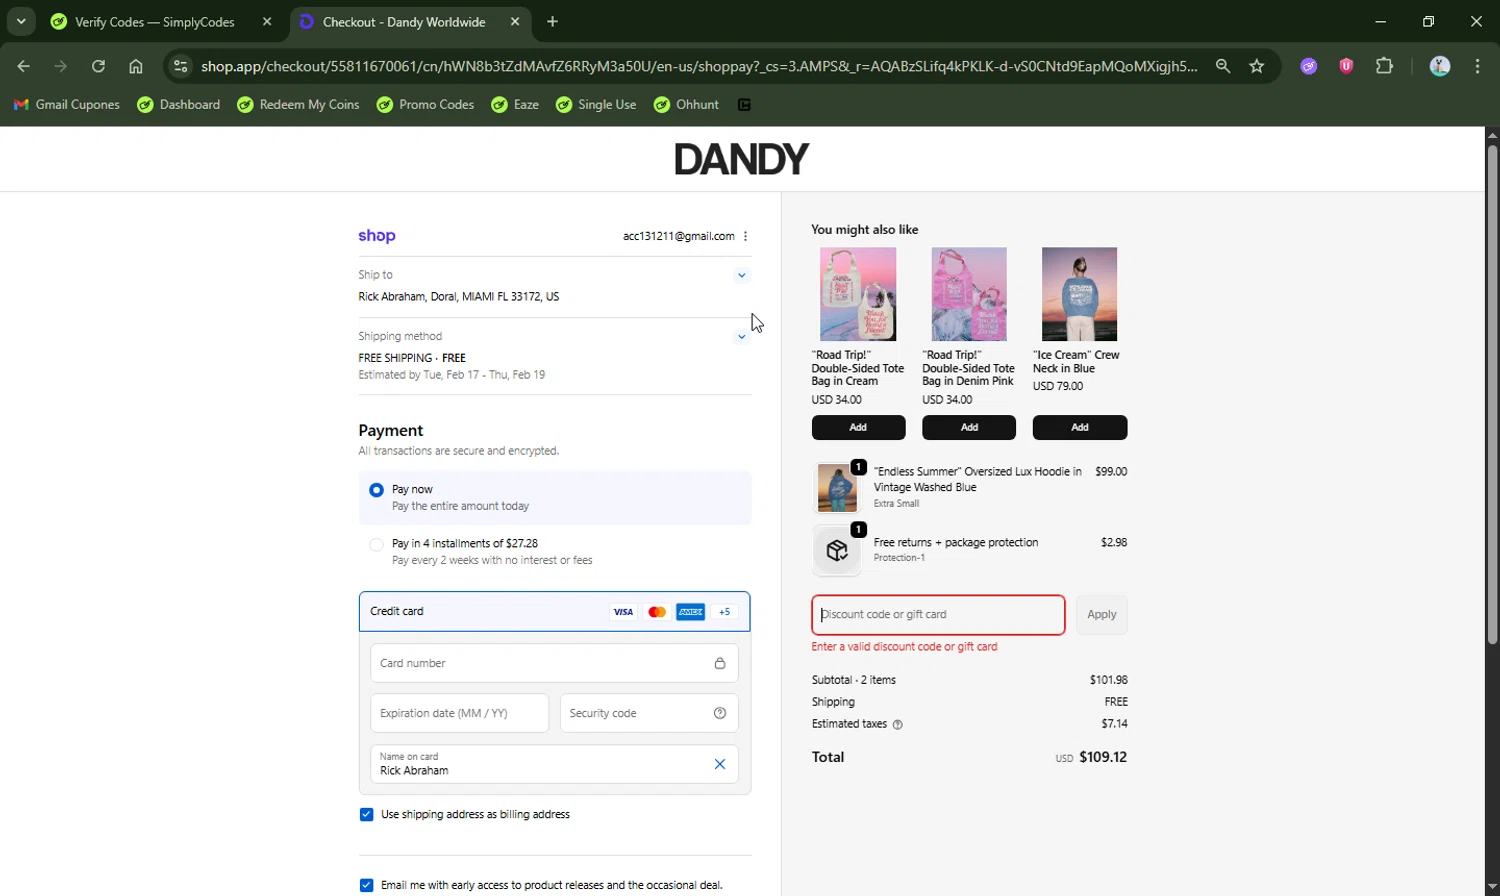Open Endless Summer Hoodie thumbnail
1500x896 pixels.
pyautogui.click(x=837, y=488)
